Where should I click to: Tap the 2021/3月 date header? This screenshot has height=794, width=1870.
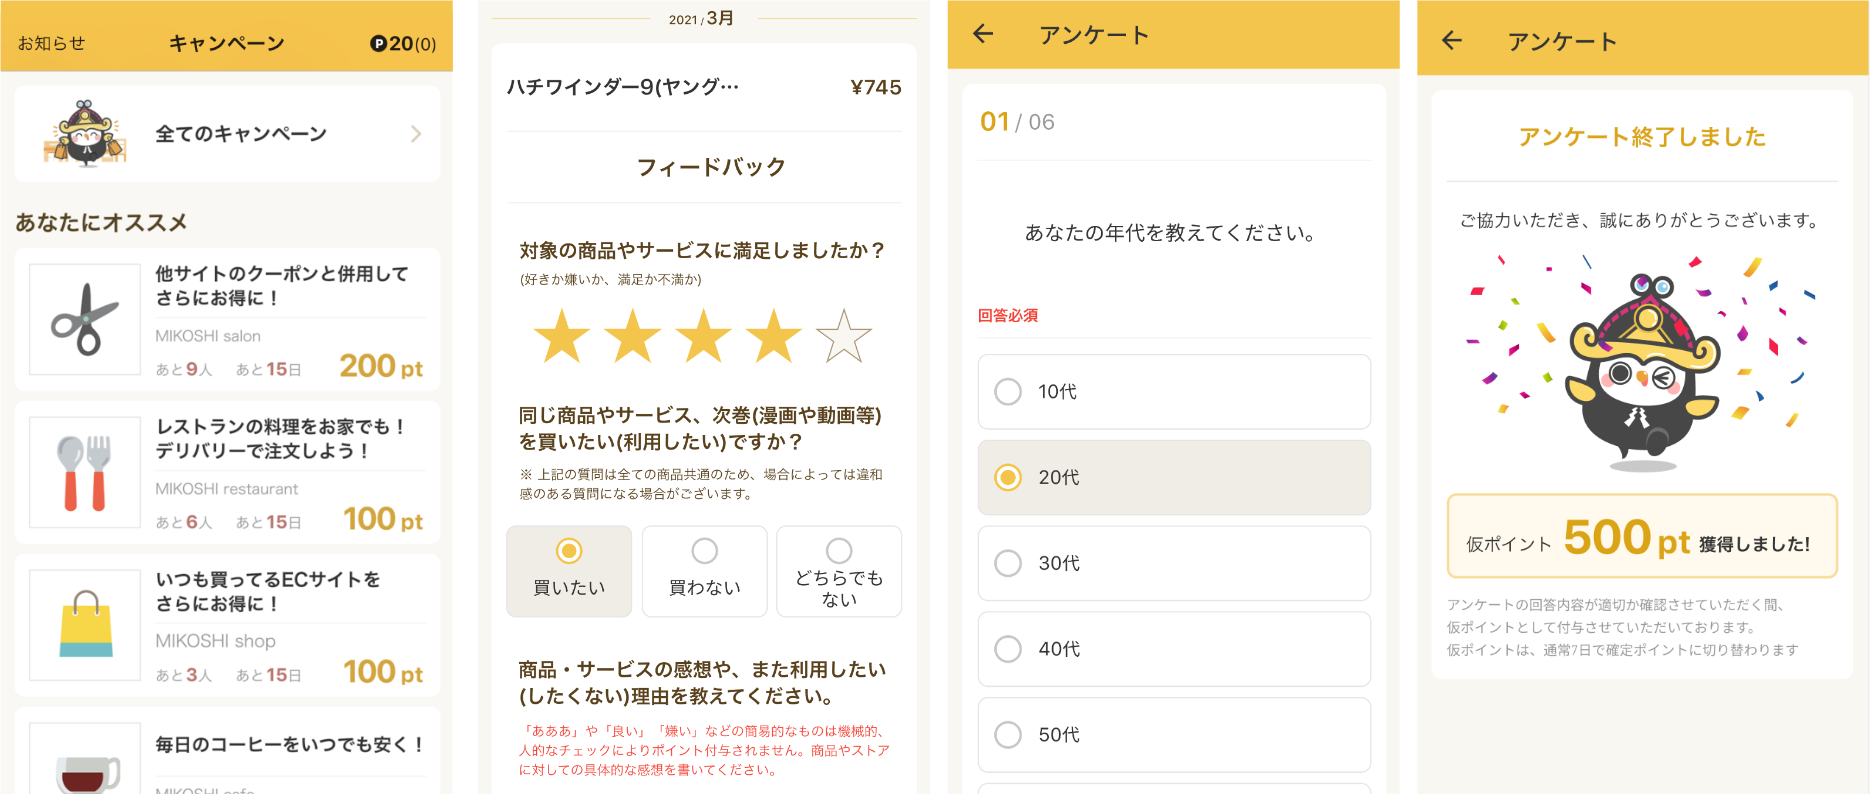(702, 18)
